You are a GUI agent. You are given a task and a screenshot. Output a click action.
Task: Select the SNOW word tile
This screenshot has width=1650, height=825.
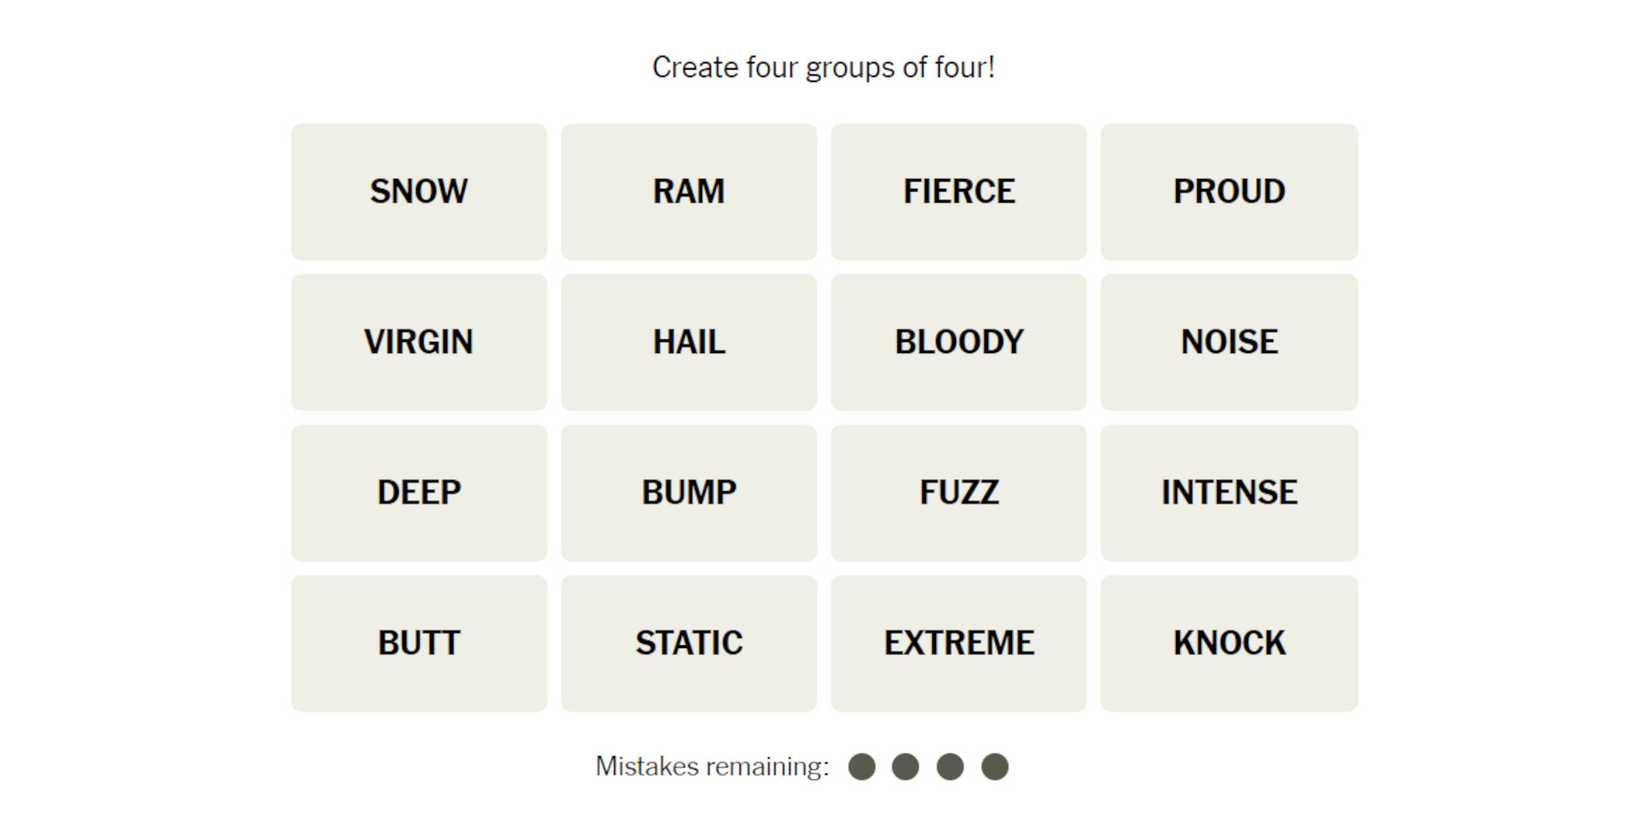[419, 192]
